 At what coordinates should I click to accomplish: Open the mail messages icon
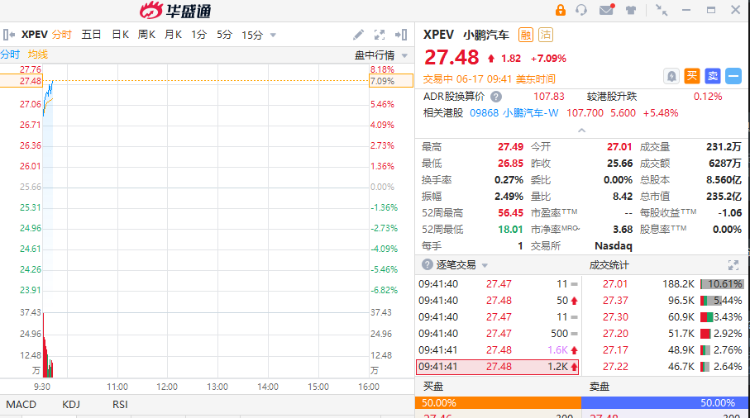(x=607, y=10)
